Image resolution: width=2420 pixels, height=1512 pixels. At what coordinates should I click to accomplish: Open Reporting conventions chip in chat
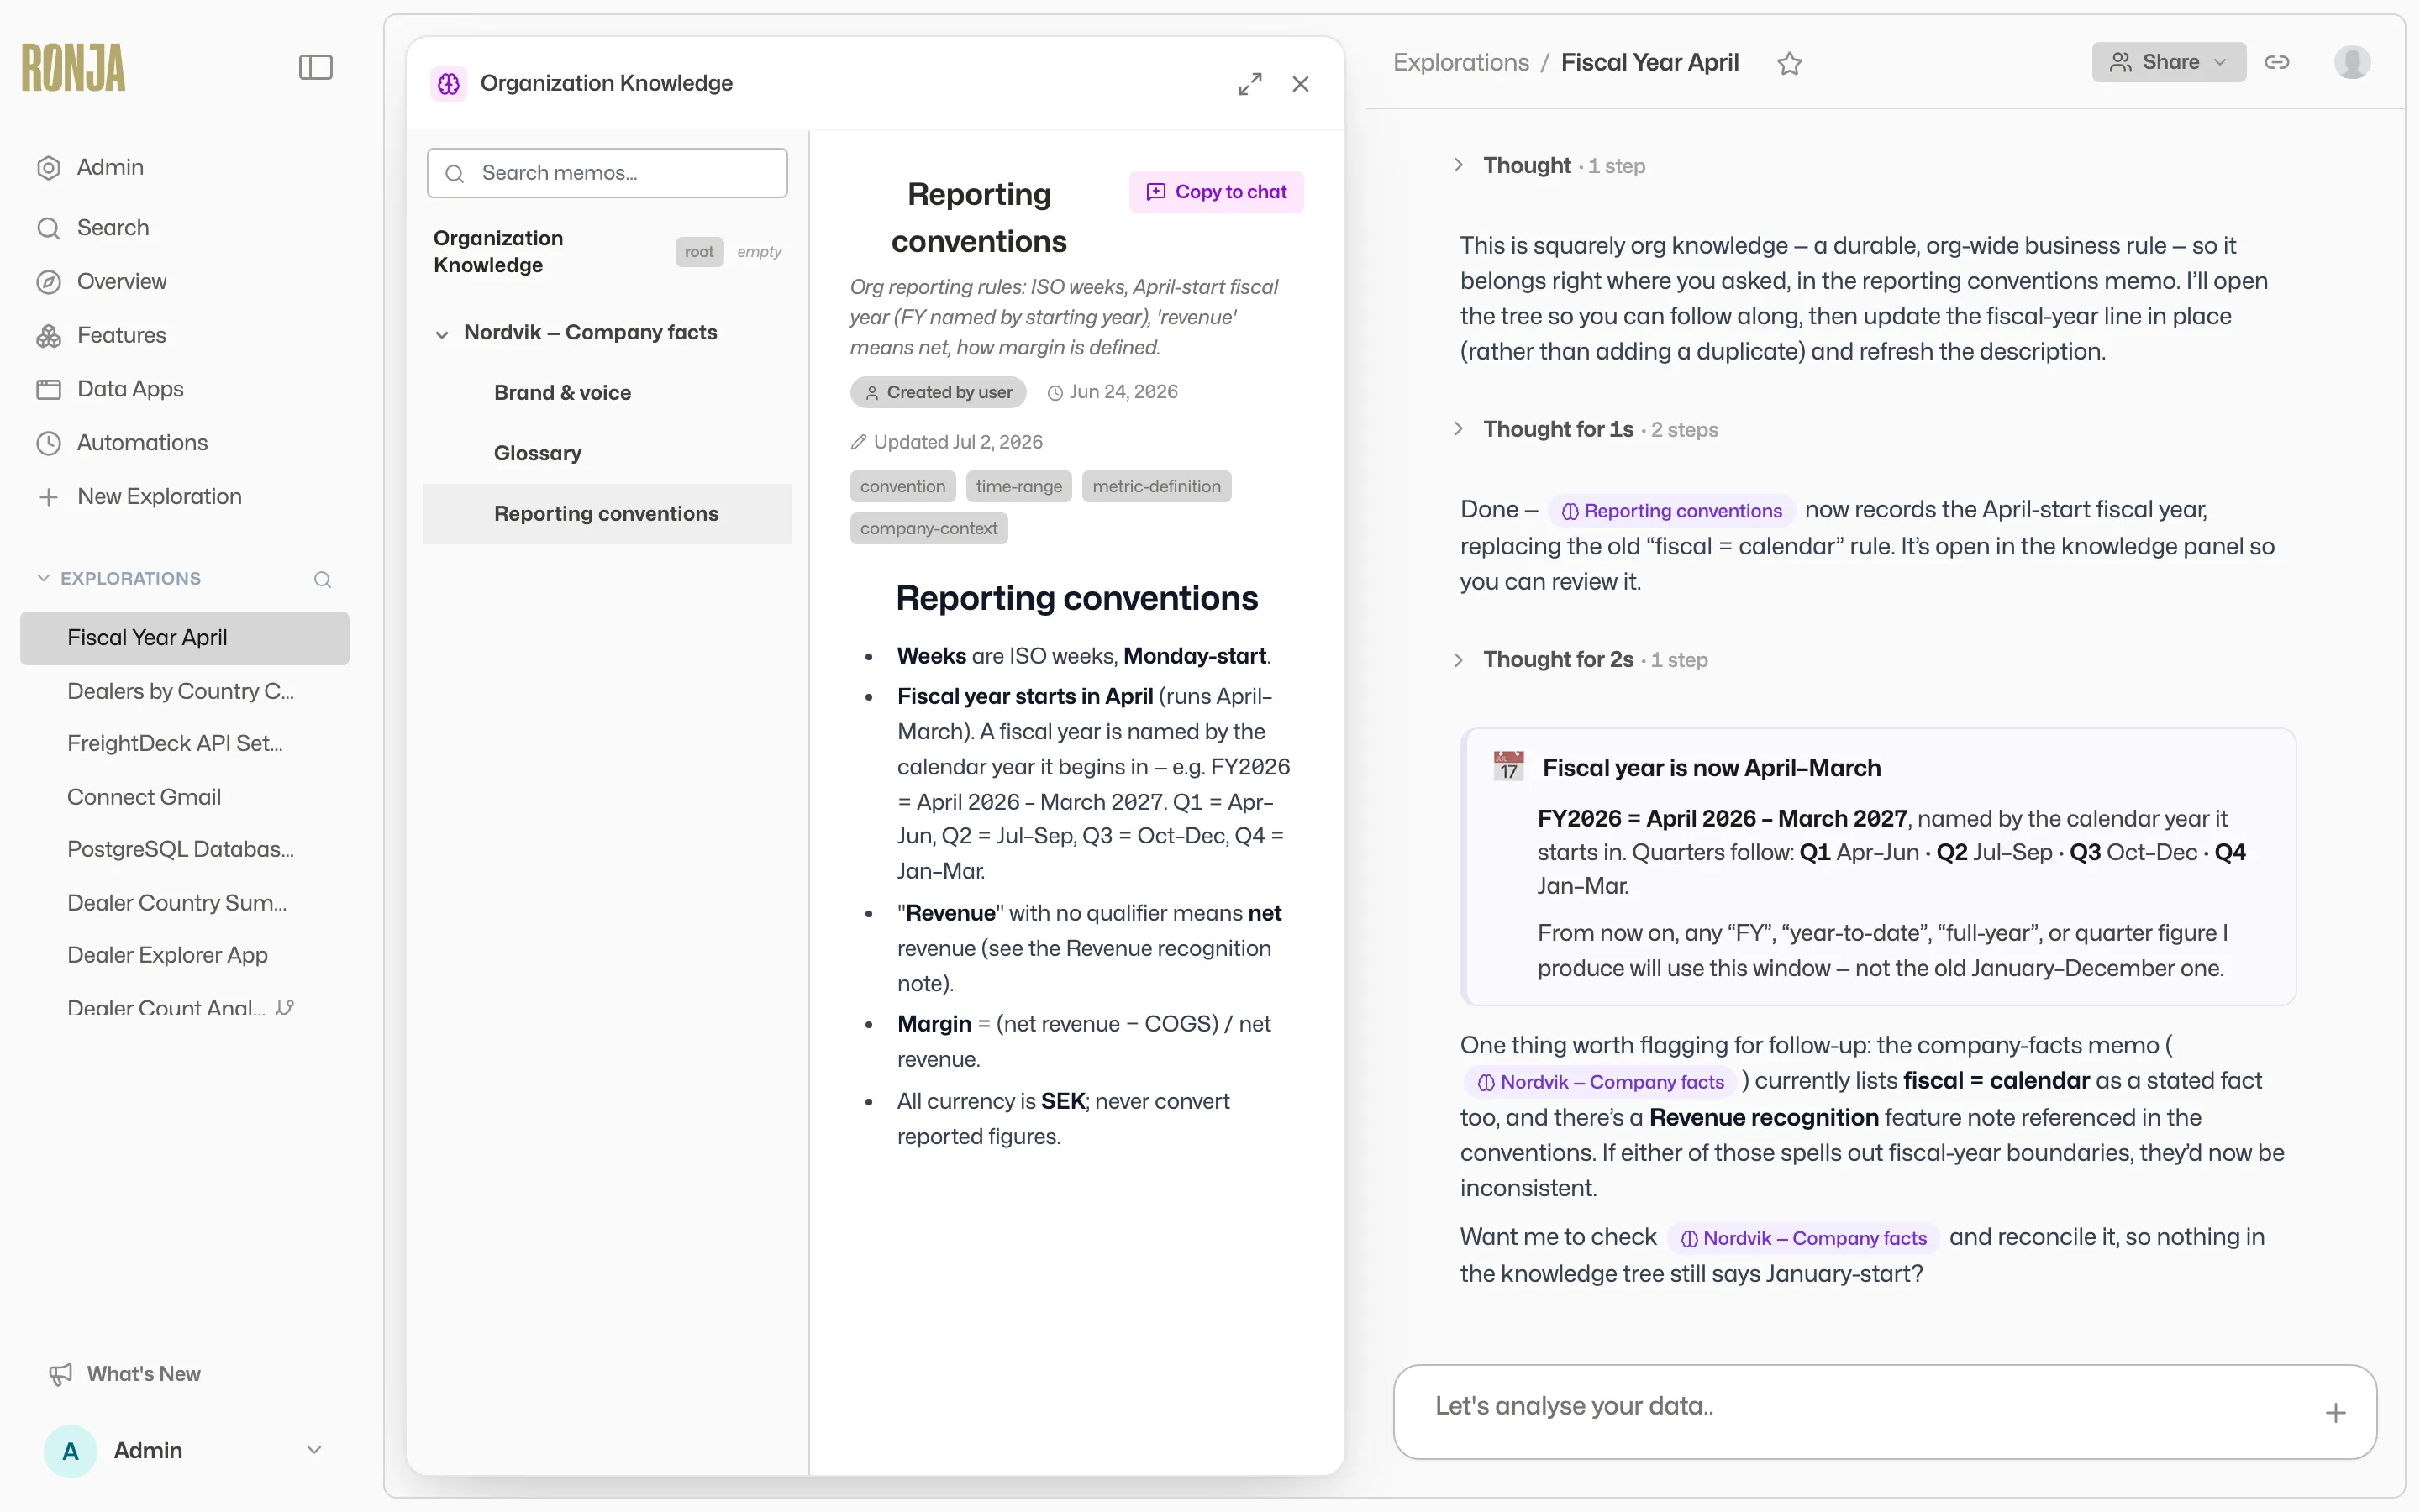coord(1671,511)
